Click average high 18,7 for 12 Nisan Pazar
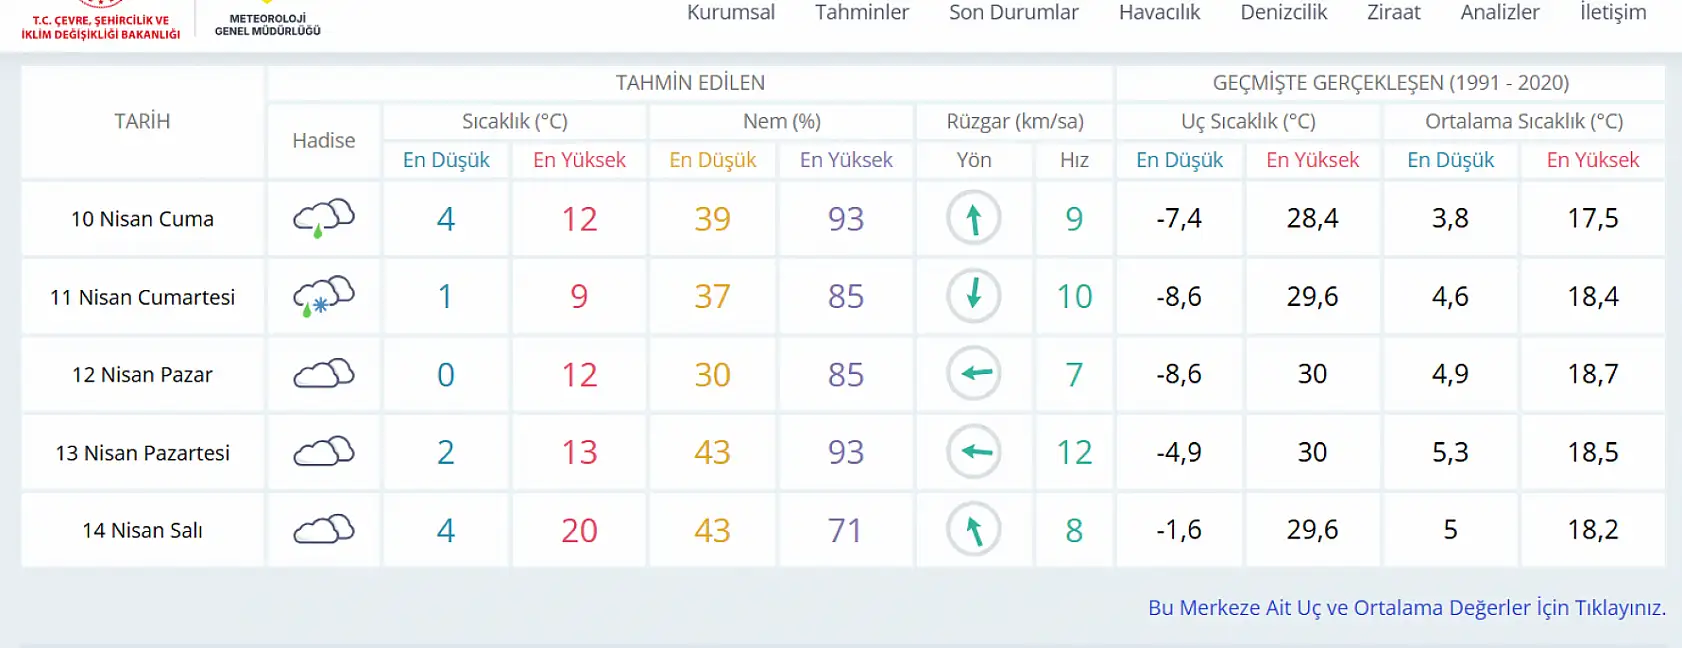Image resolution: width=1682 pixels, height=648 pixels. [x=1593, y=375]
